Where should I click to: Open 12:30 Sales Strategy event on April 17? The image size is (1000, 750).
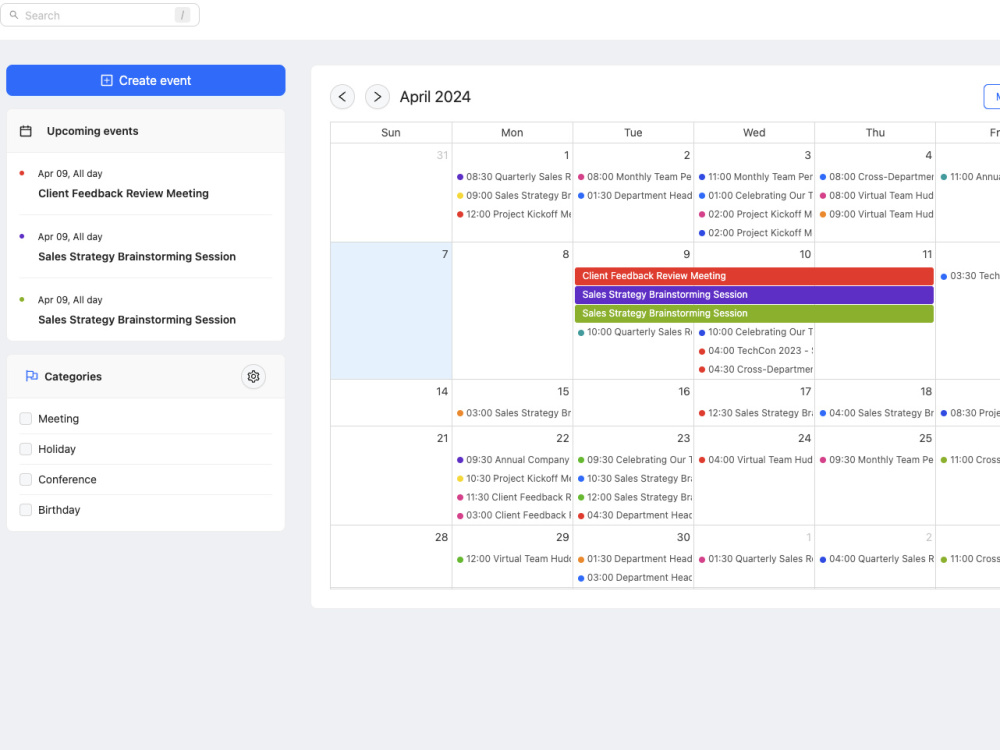click(x=755, y=413)
